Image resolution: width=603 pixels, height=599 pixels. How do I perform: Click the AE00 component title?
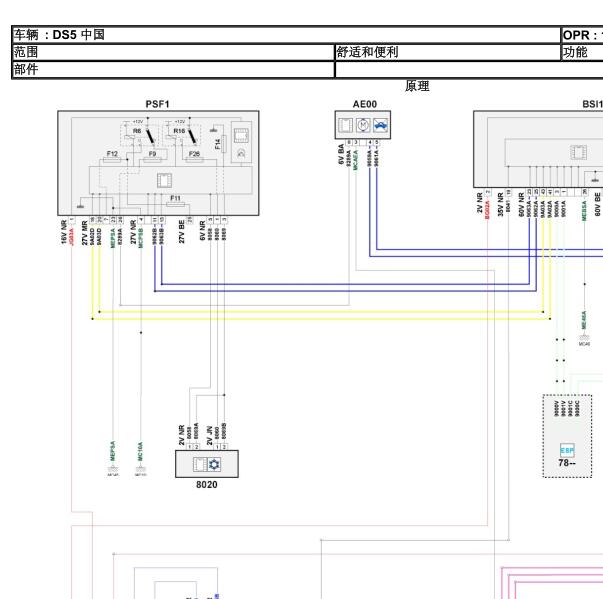tap(365, 104)
